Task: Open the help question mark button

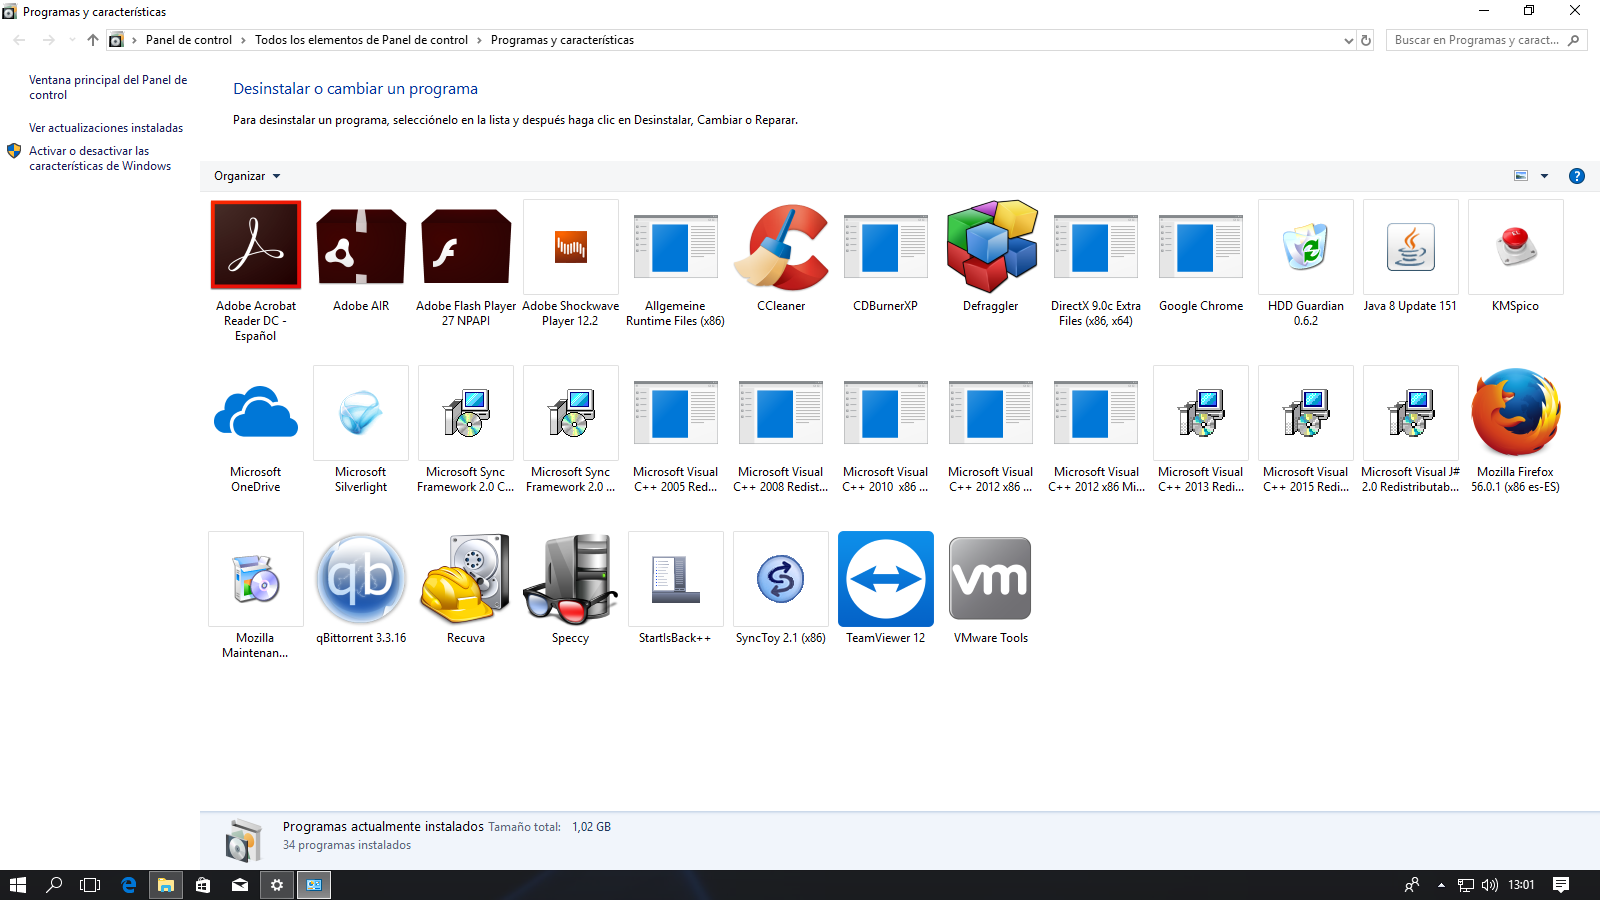Action: [x=1577, y=176]
